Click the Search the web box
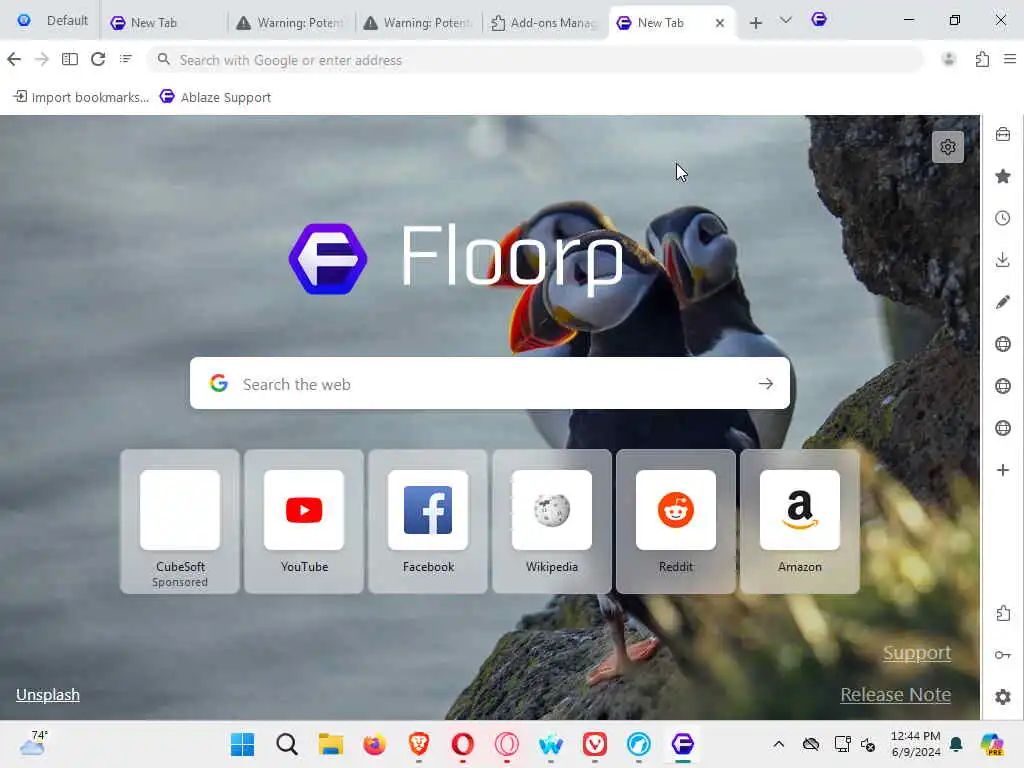The width and height of the screenshot is (1024, 768). click(490, 383)
